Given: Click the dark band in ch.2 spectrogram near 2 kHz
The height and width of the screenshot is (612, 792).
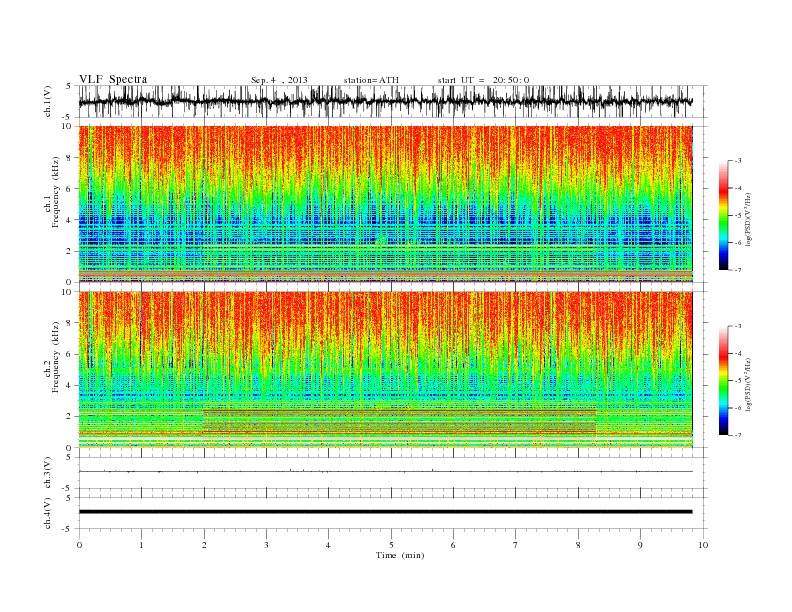Looking at the screenshot, I should pos(400,421).
